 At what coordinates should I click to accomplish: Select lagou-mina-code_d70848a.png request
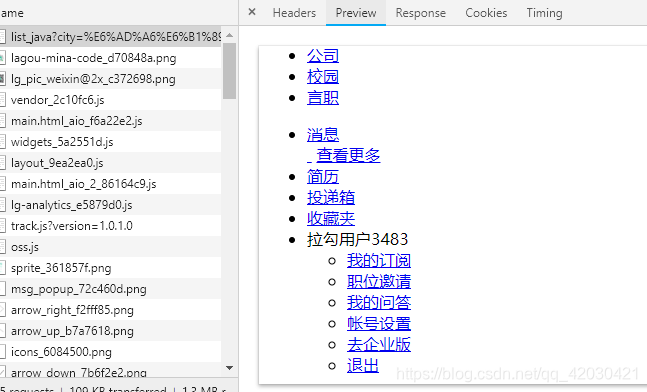pyautogui.click(x=111, y=58)
